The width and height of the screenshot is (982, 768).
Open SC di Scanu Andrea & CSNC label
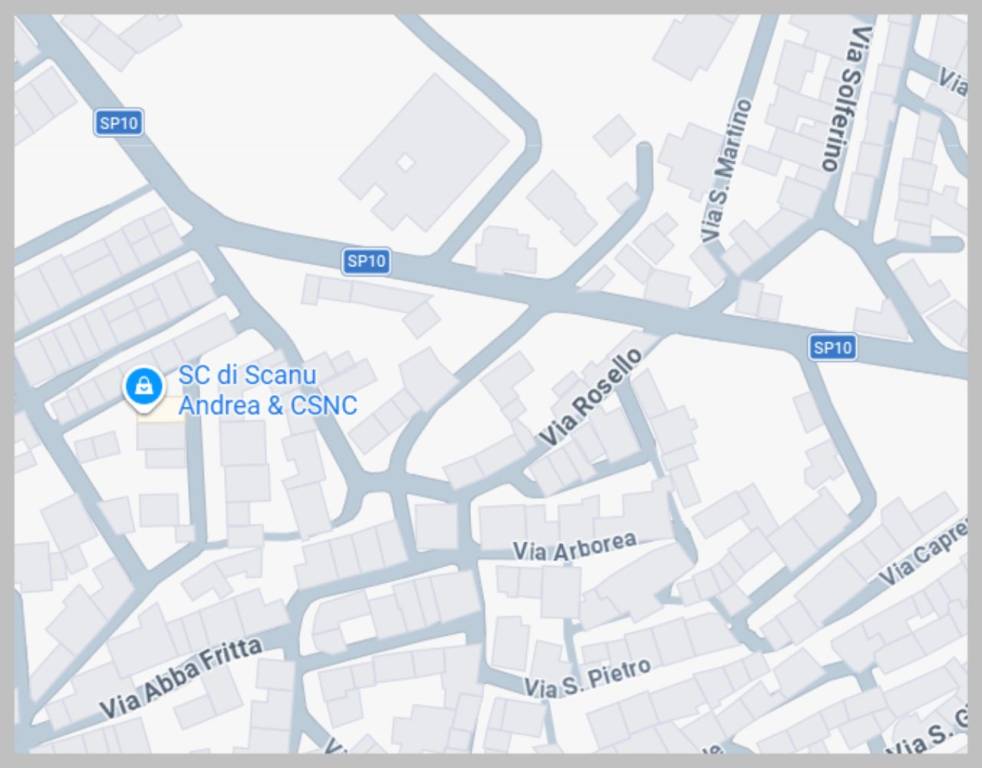pos(267,390)
